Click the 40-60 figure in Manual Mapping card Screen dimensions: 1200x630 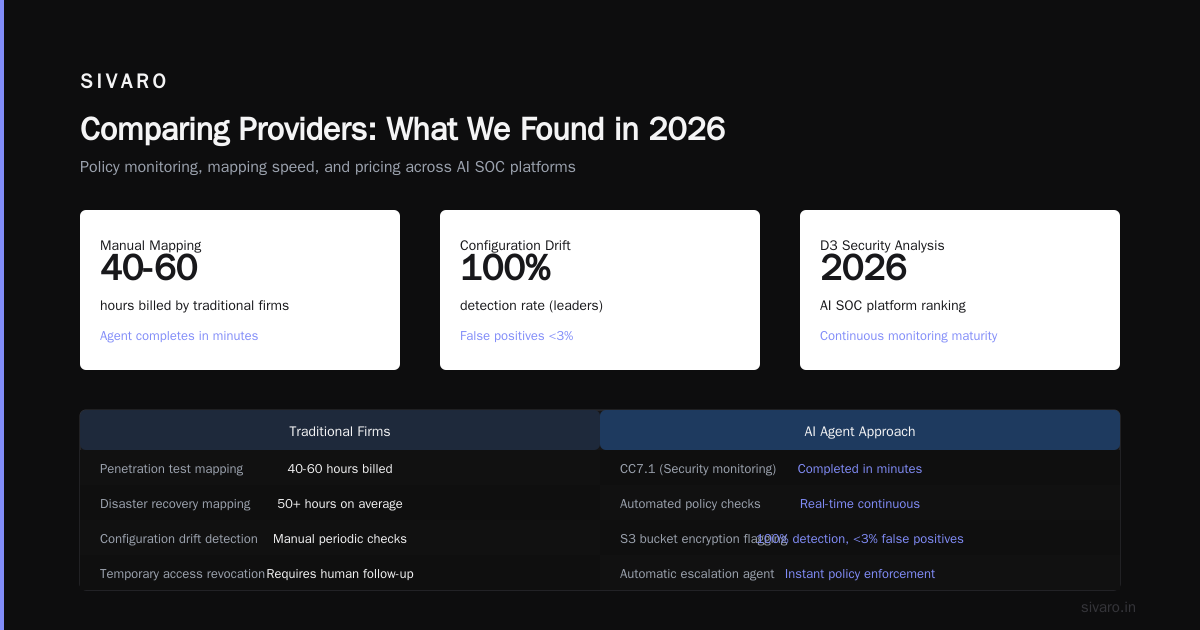point(149,268)
